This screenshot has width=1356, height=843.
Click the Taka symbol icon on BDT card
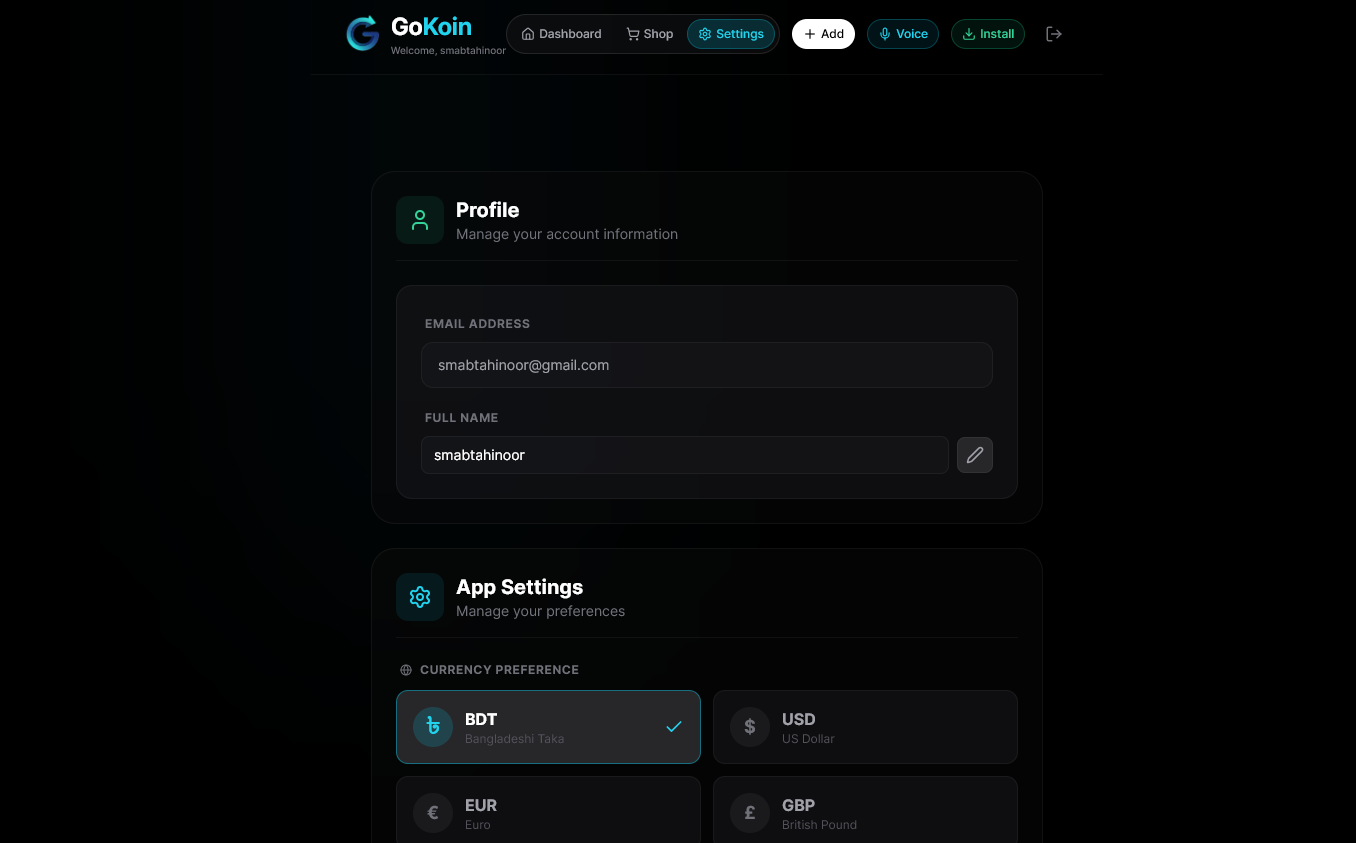432,727
